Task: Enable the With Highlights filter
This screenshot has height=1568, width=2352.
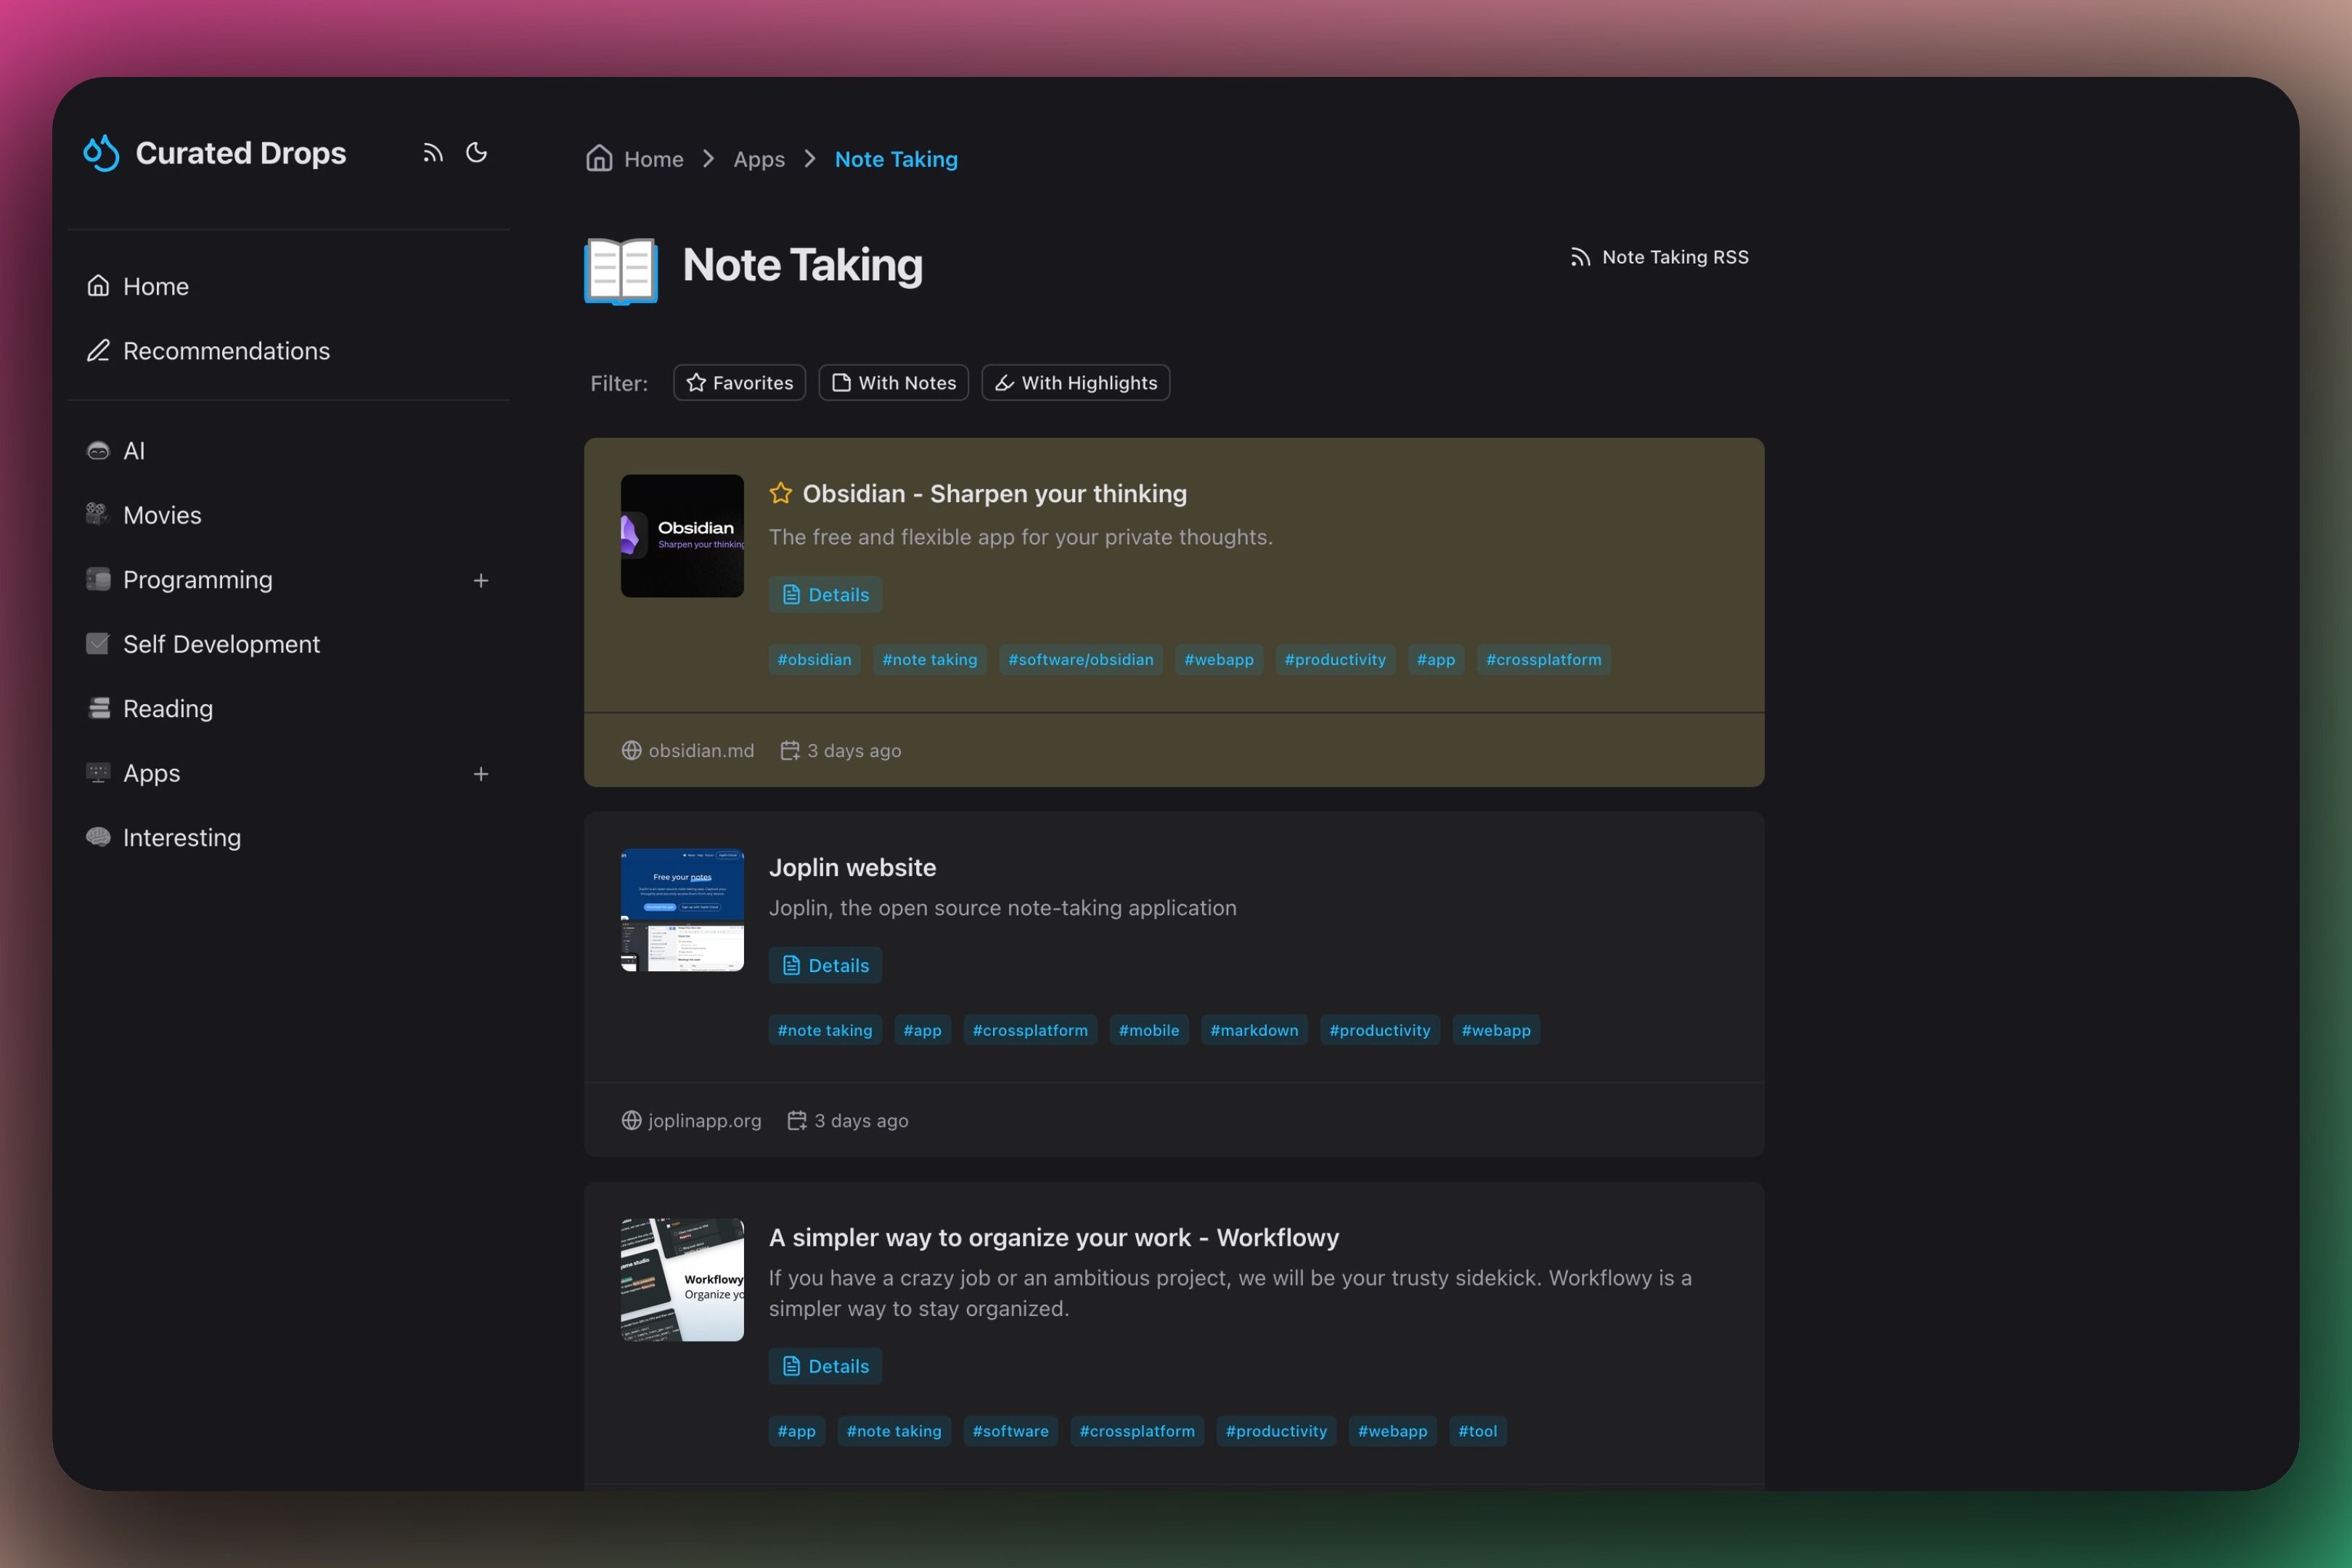Action: click(x=1076, y=382)
